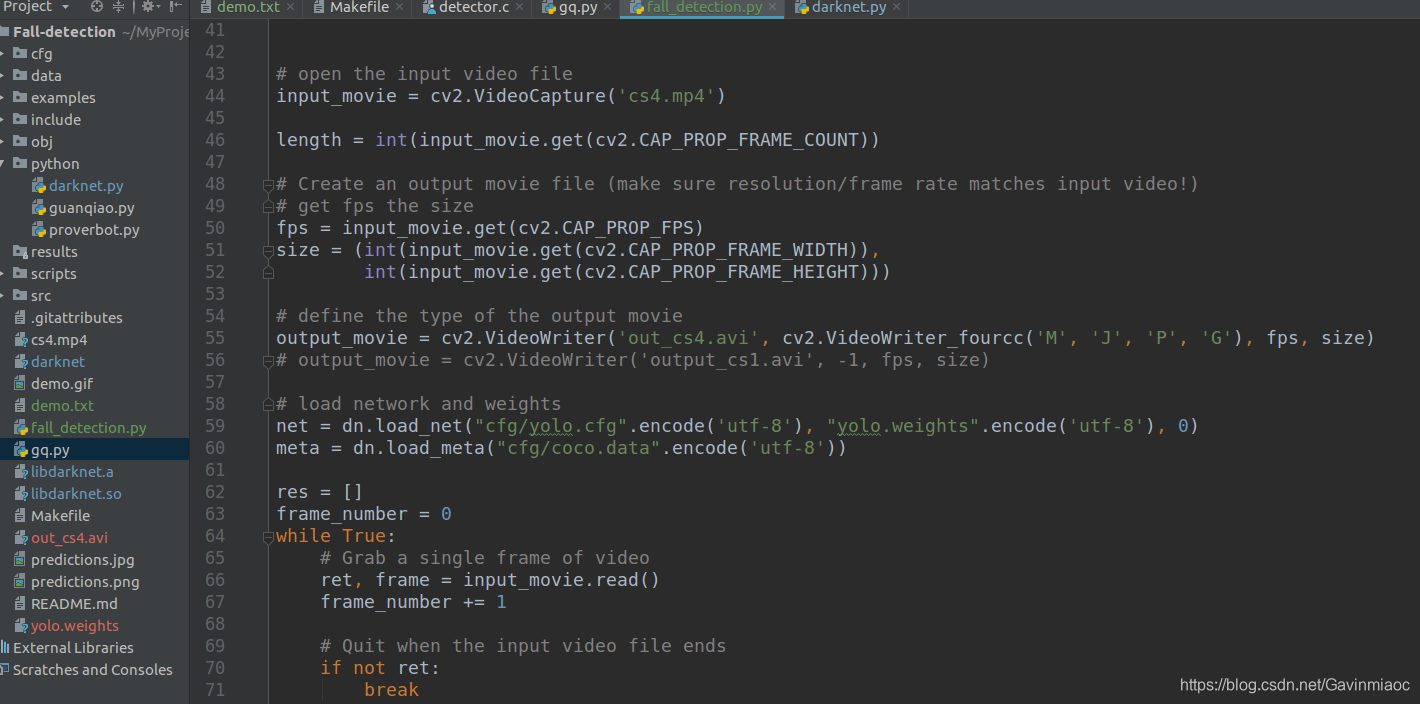Image resolution: width=1420 pixels, height=704 pixels.
Task: Click the python icon on gq.py tab
Action: coord(549,7)
